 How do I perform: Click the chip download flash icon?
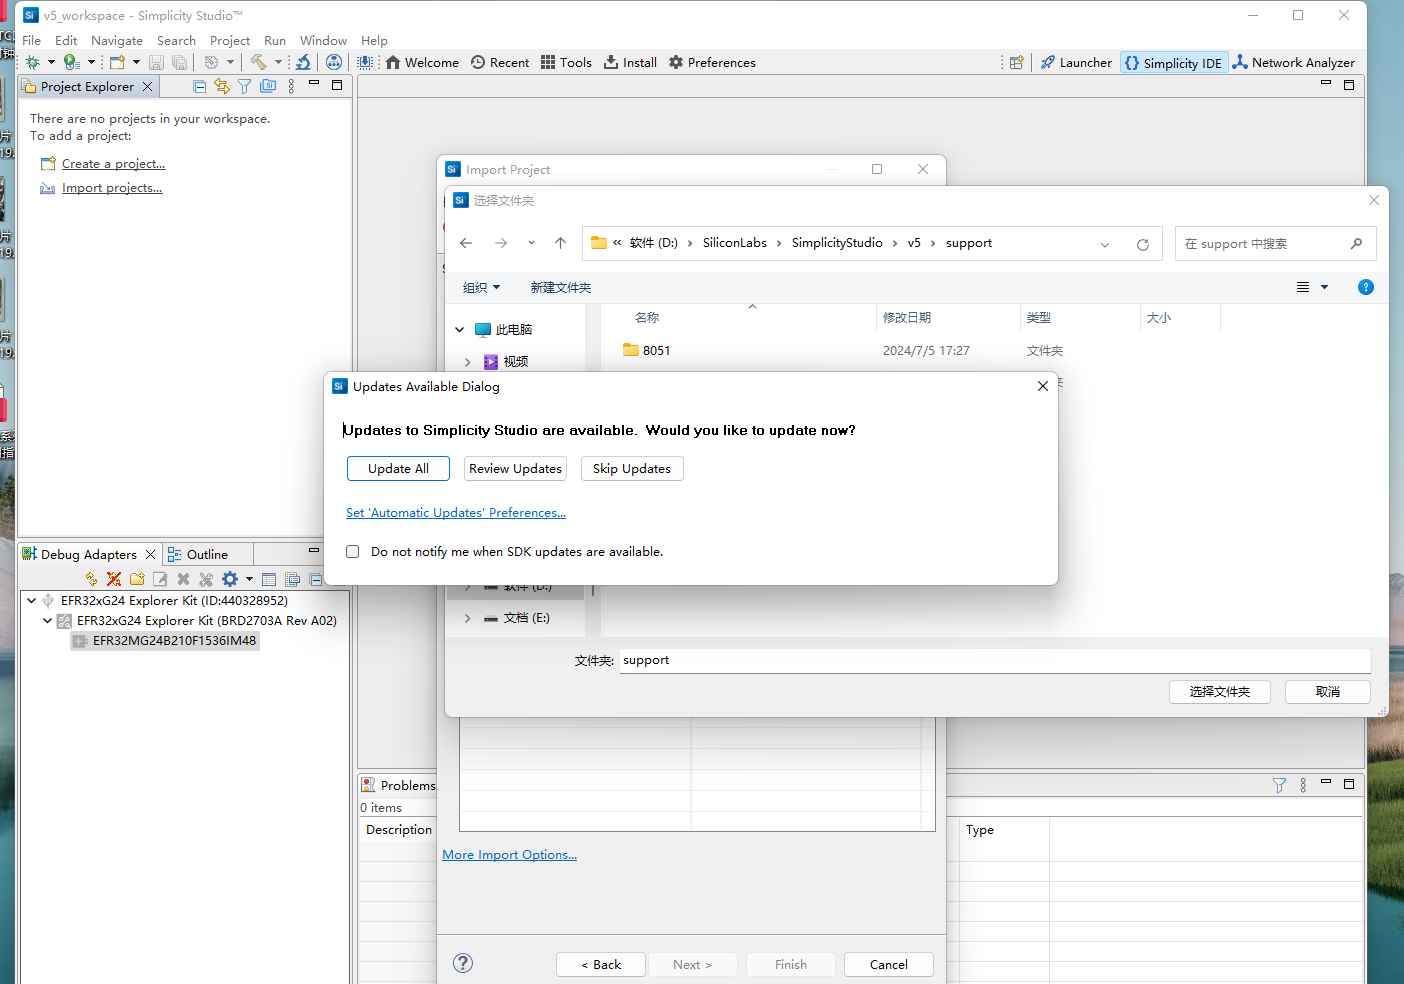point(366,62)
